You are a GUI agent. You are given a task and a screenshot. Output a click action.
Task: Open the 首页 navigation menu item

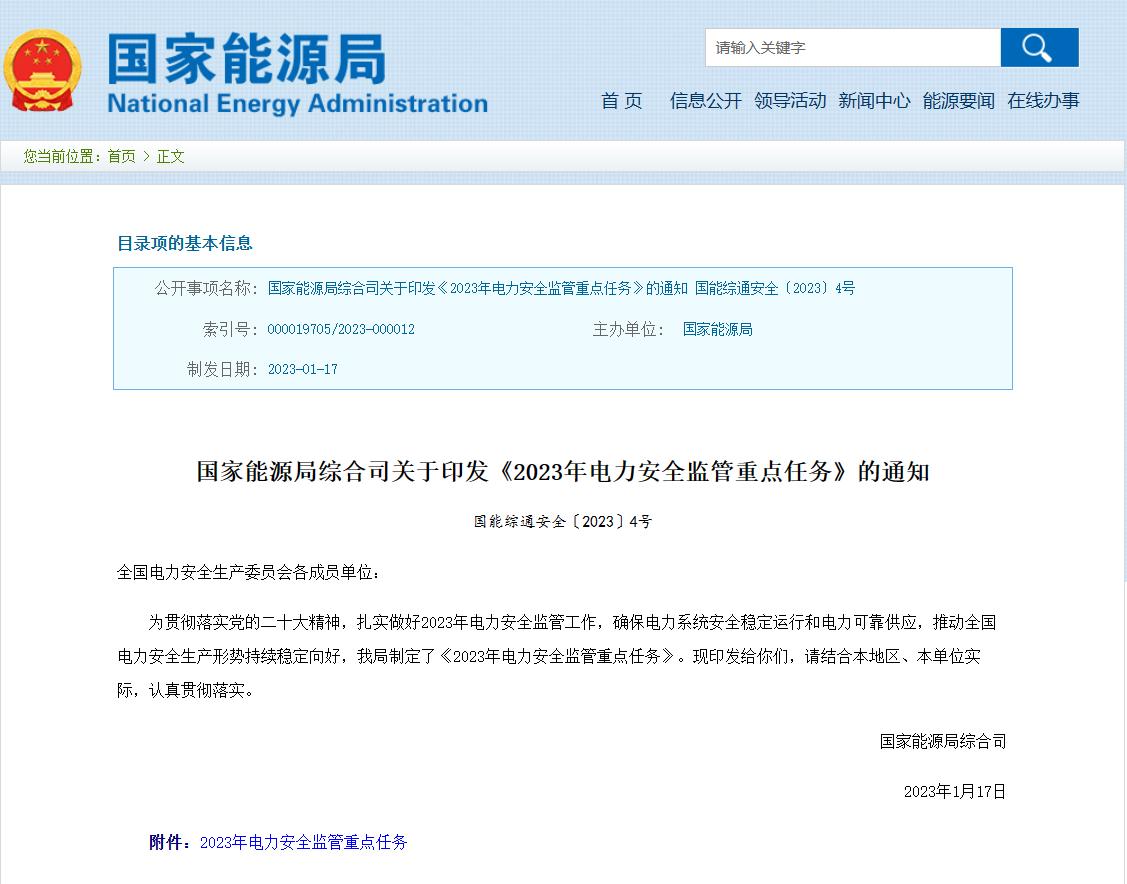click(621, 100)
